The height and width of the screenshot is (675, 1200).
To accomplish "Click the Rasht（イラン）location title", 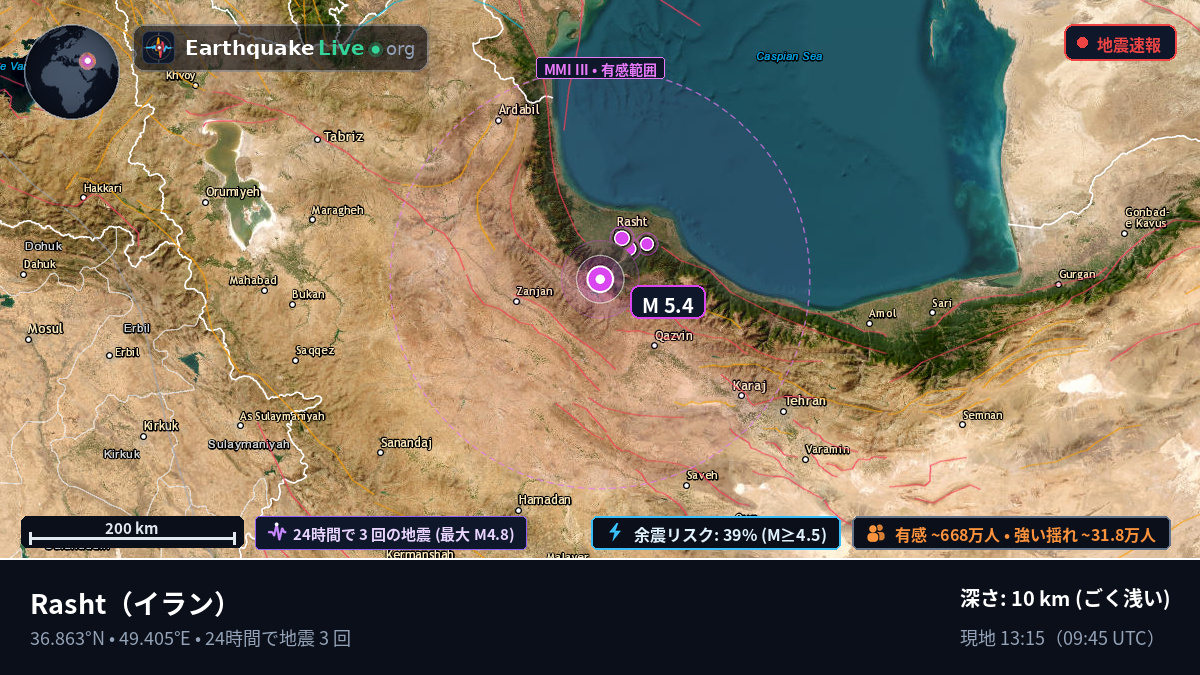I will click(x=130, y=604).
